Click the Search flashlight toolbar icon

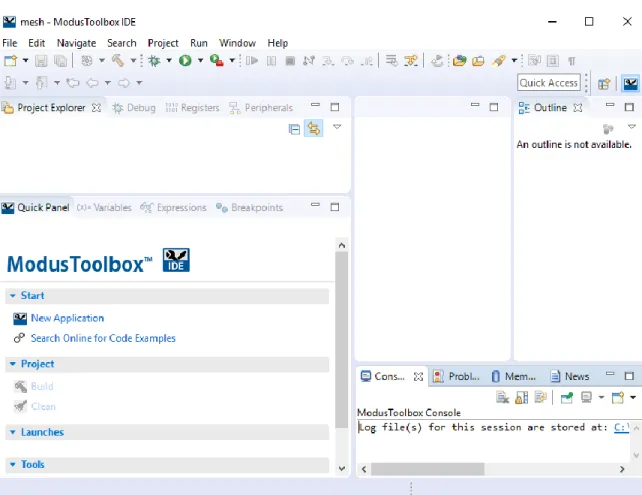499,61
